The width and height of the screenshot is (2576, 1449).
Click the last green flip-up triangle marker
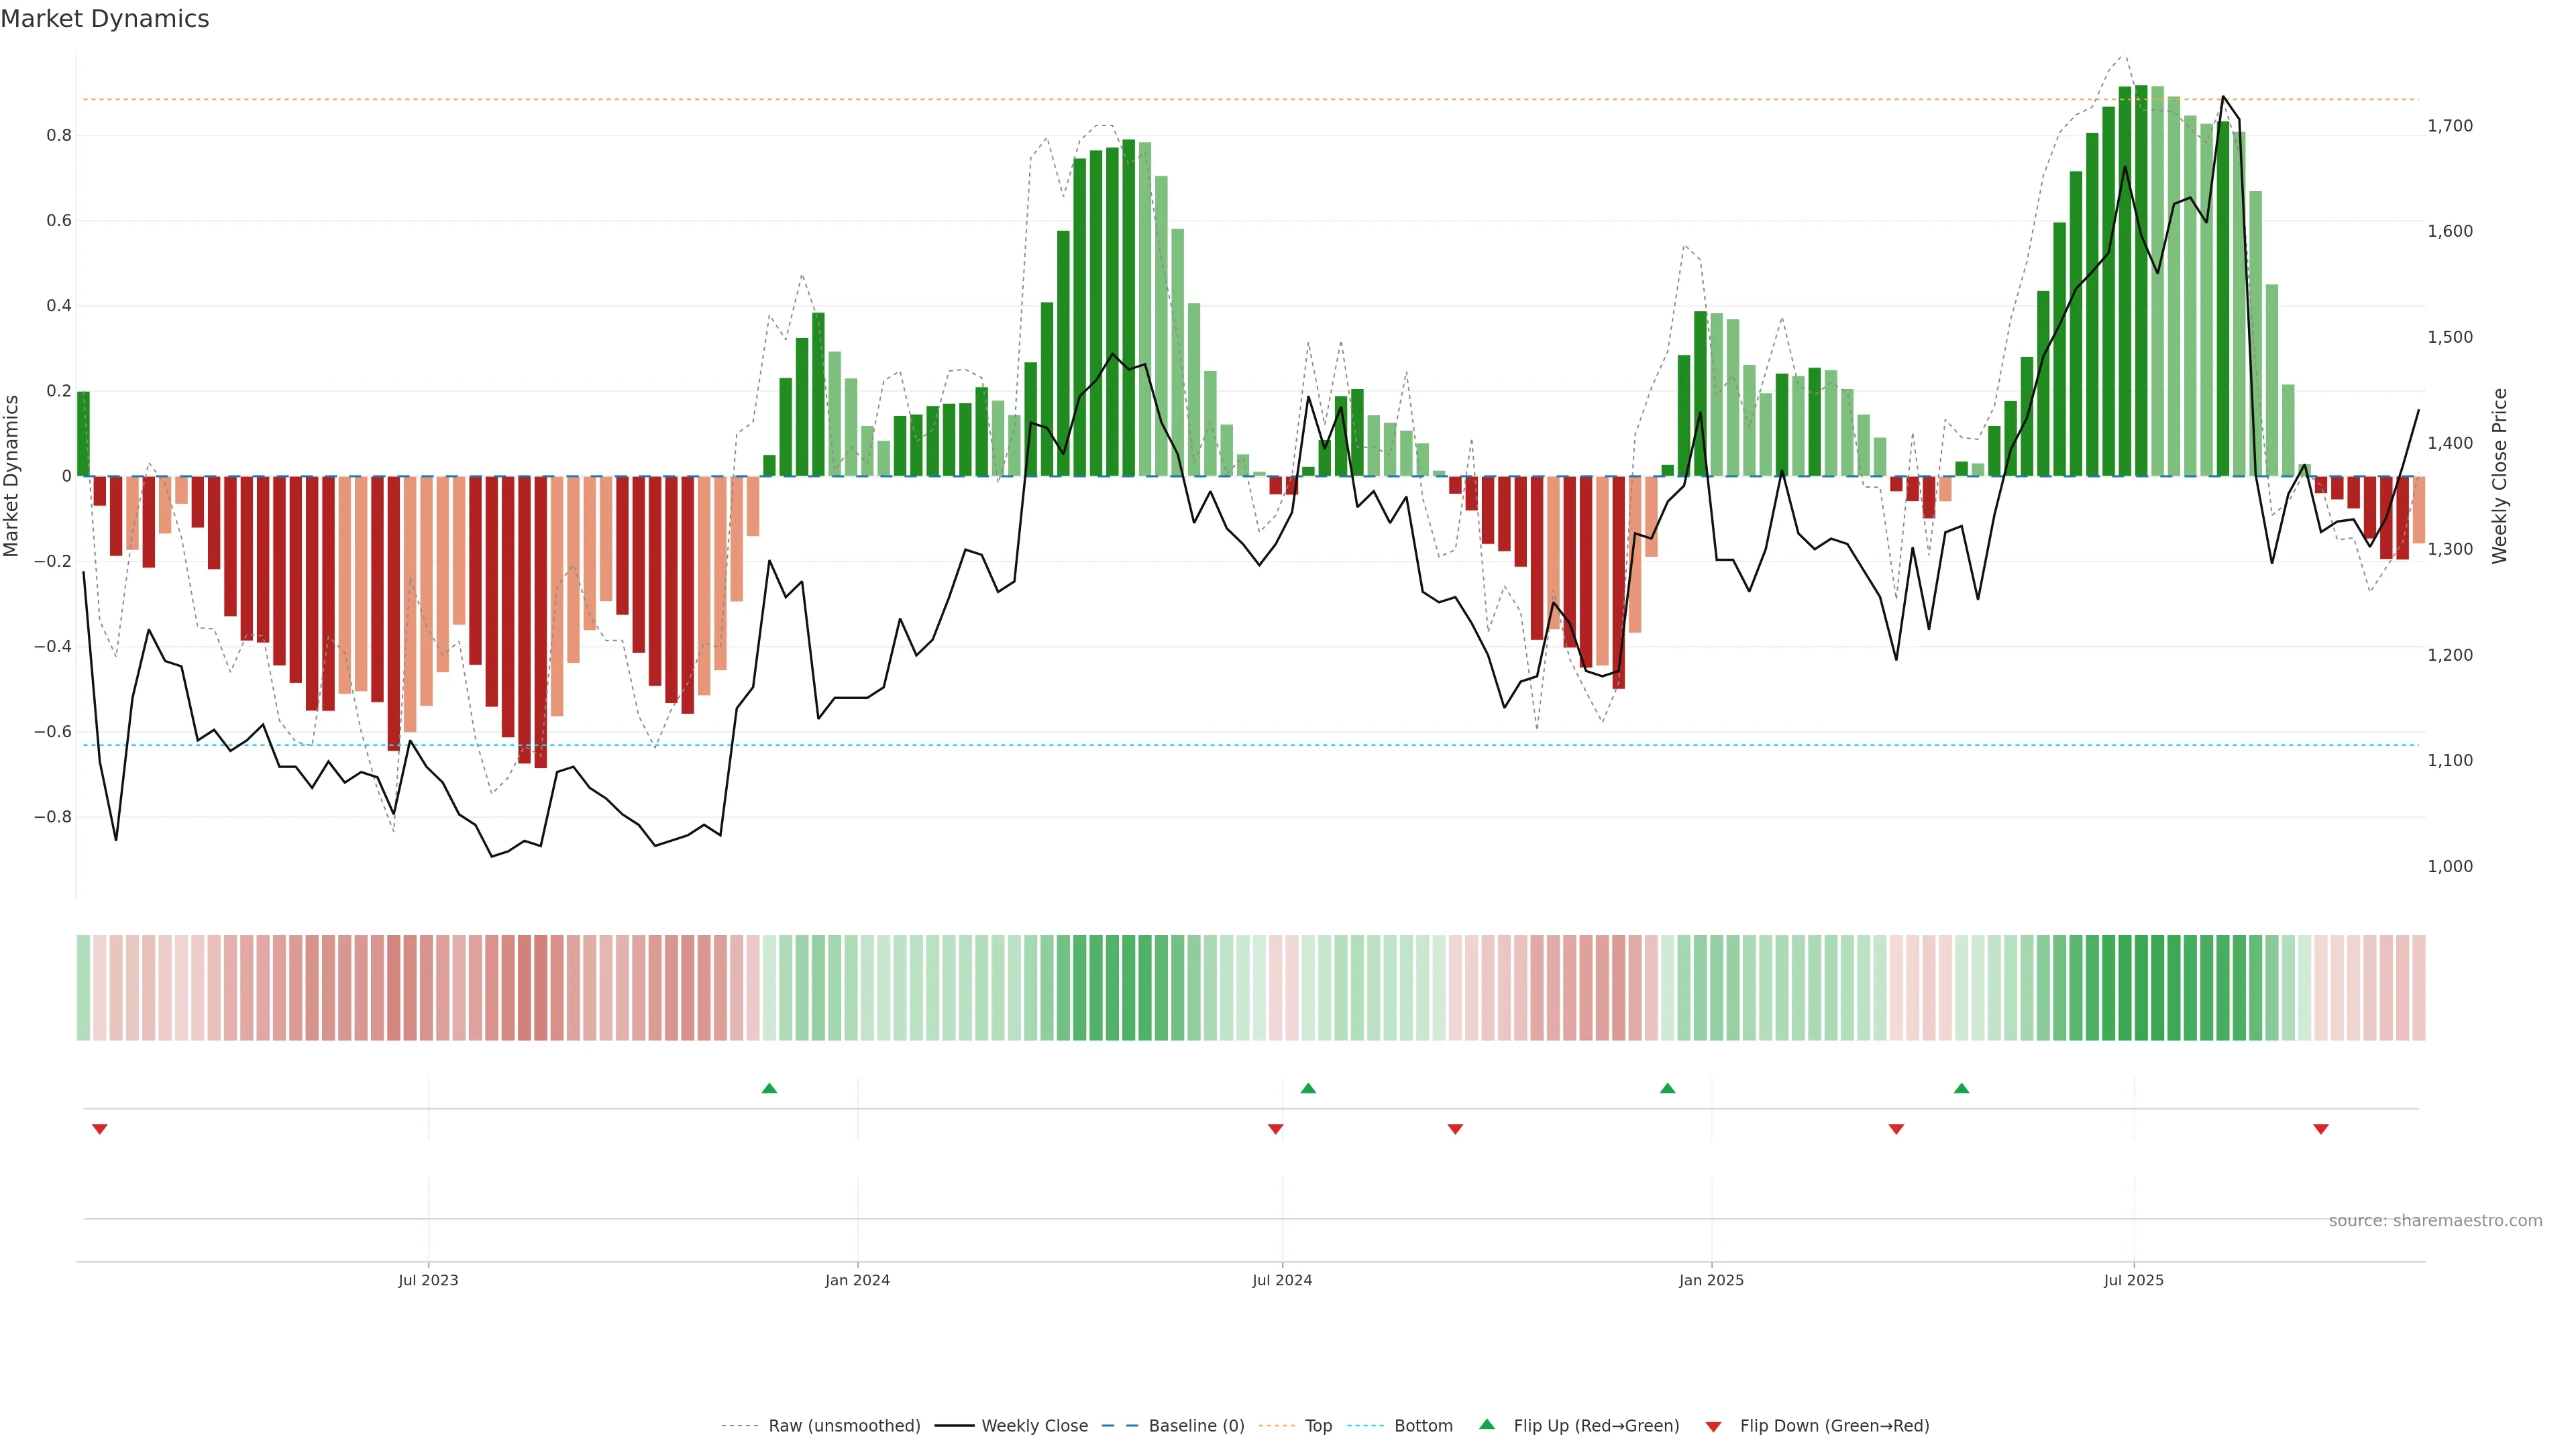tap(1961, 1088)
